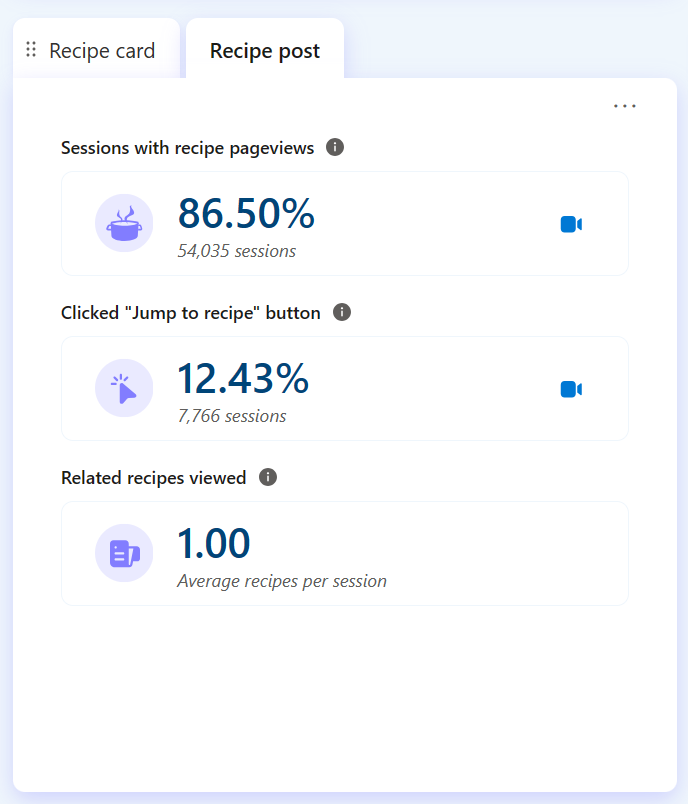
Task: Open the three-dots more options menu
Action: [x=624, y=106]
